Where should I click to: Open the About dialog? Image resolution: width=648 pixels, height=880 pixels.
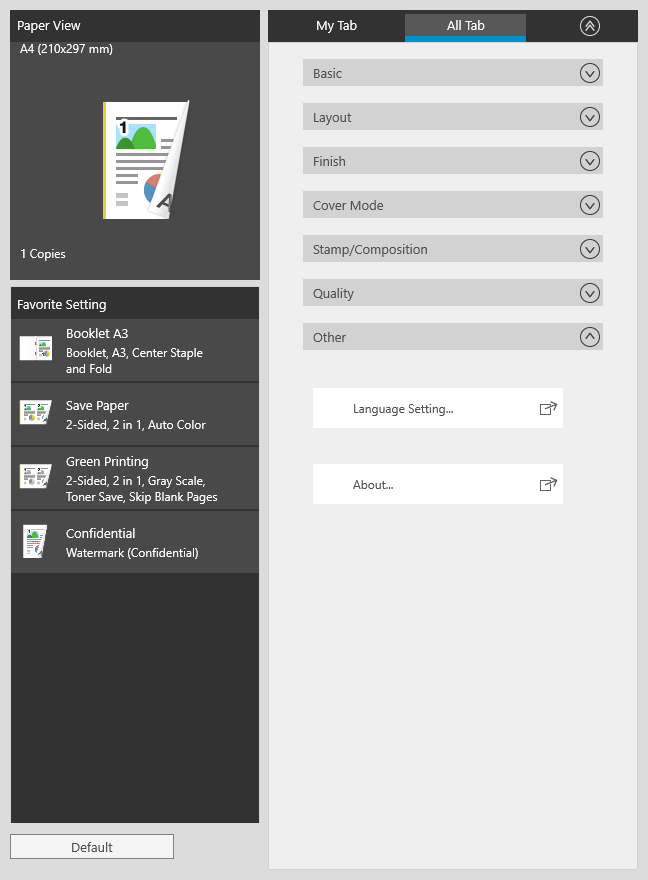pyautogui.click(x=438, y=484)
